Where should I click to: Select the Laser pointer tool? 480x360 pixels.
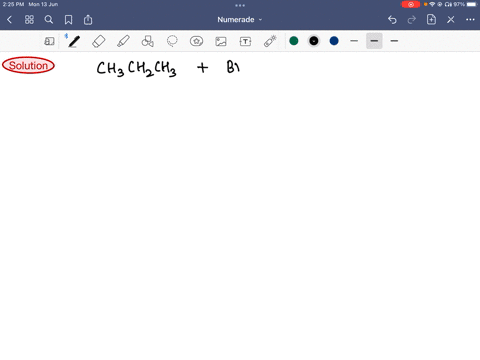coord(270,41)
